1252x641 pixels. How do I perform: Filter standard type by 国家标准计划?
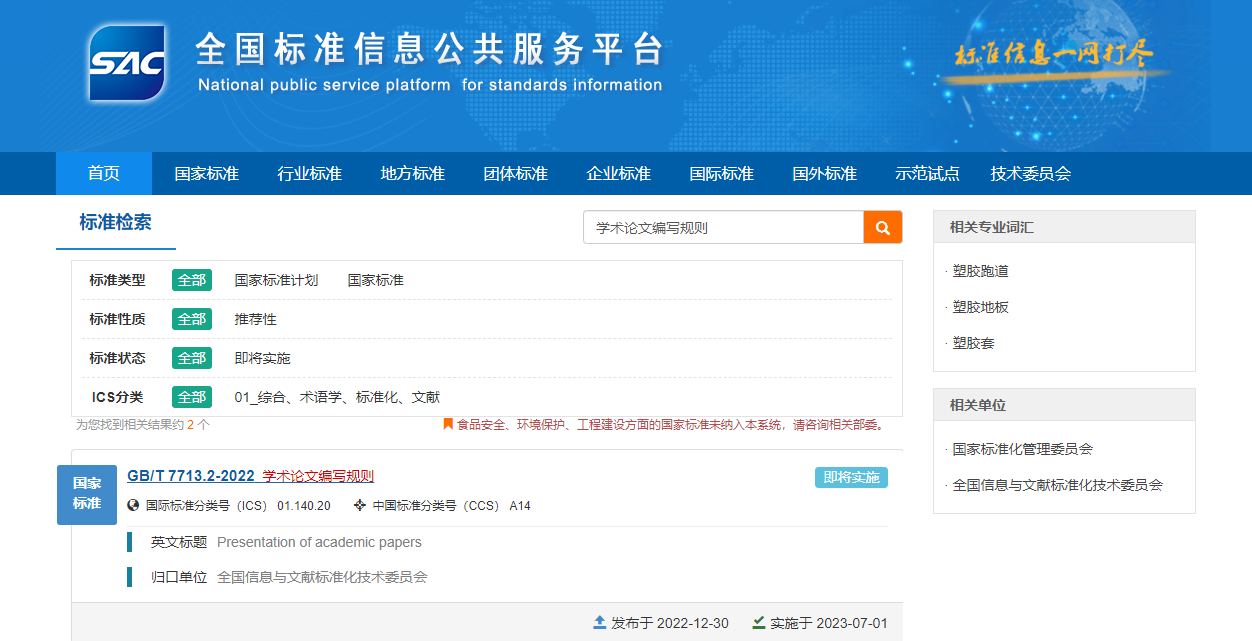click(x=276, y=280)
